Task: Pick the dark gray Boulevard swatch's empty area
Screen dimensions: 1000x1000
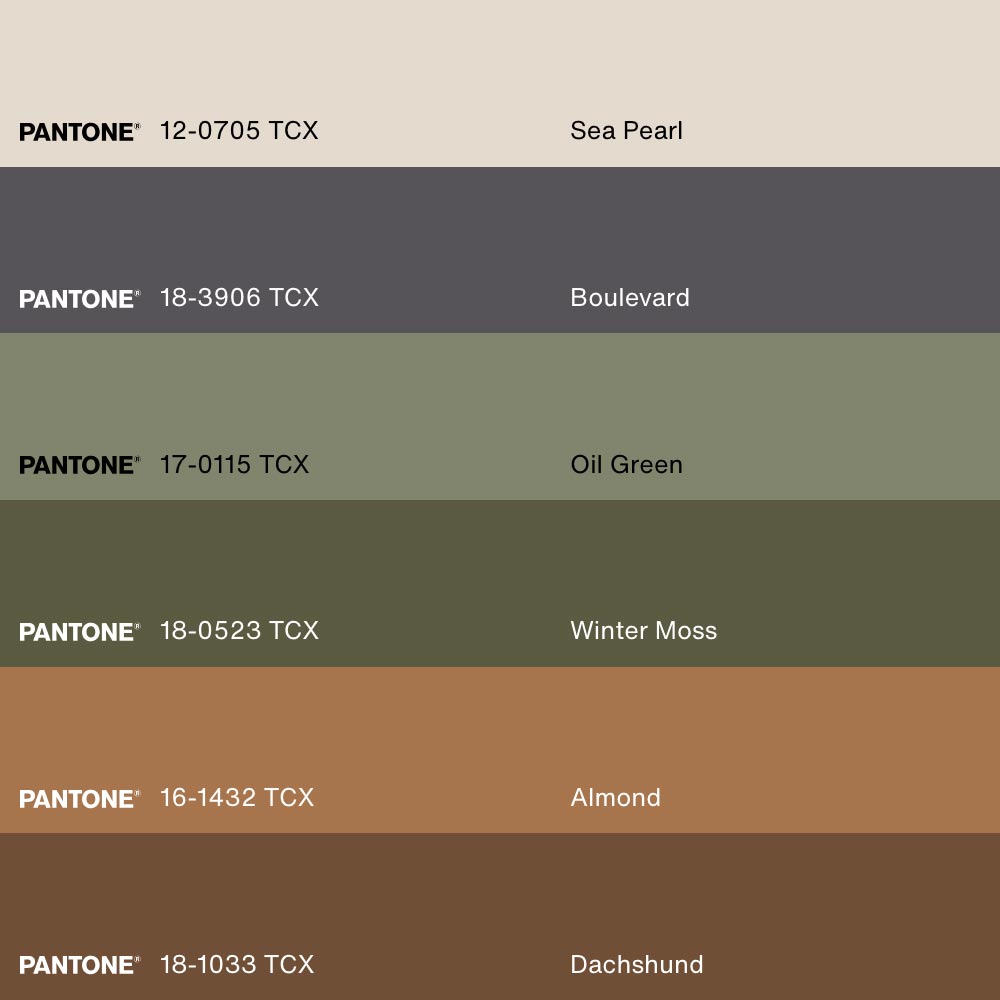Action: coord(500,220)
